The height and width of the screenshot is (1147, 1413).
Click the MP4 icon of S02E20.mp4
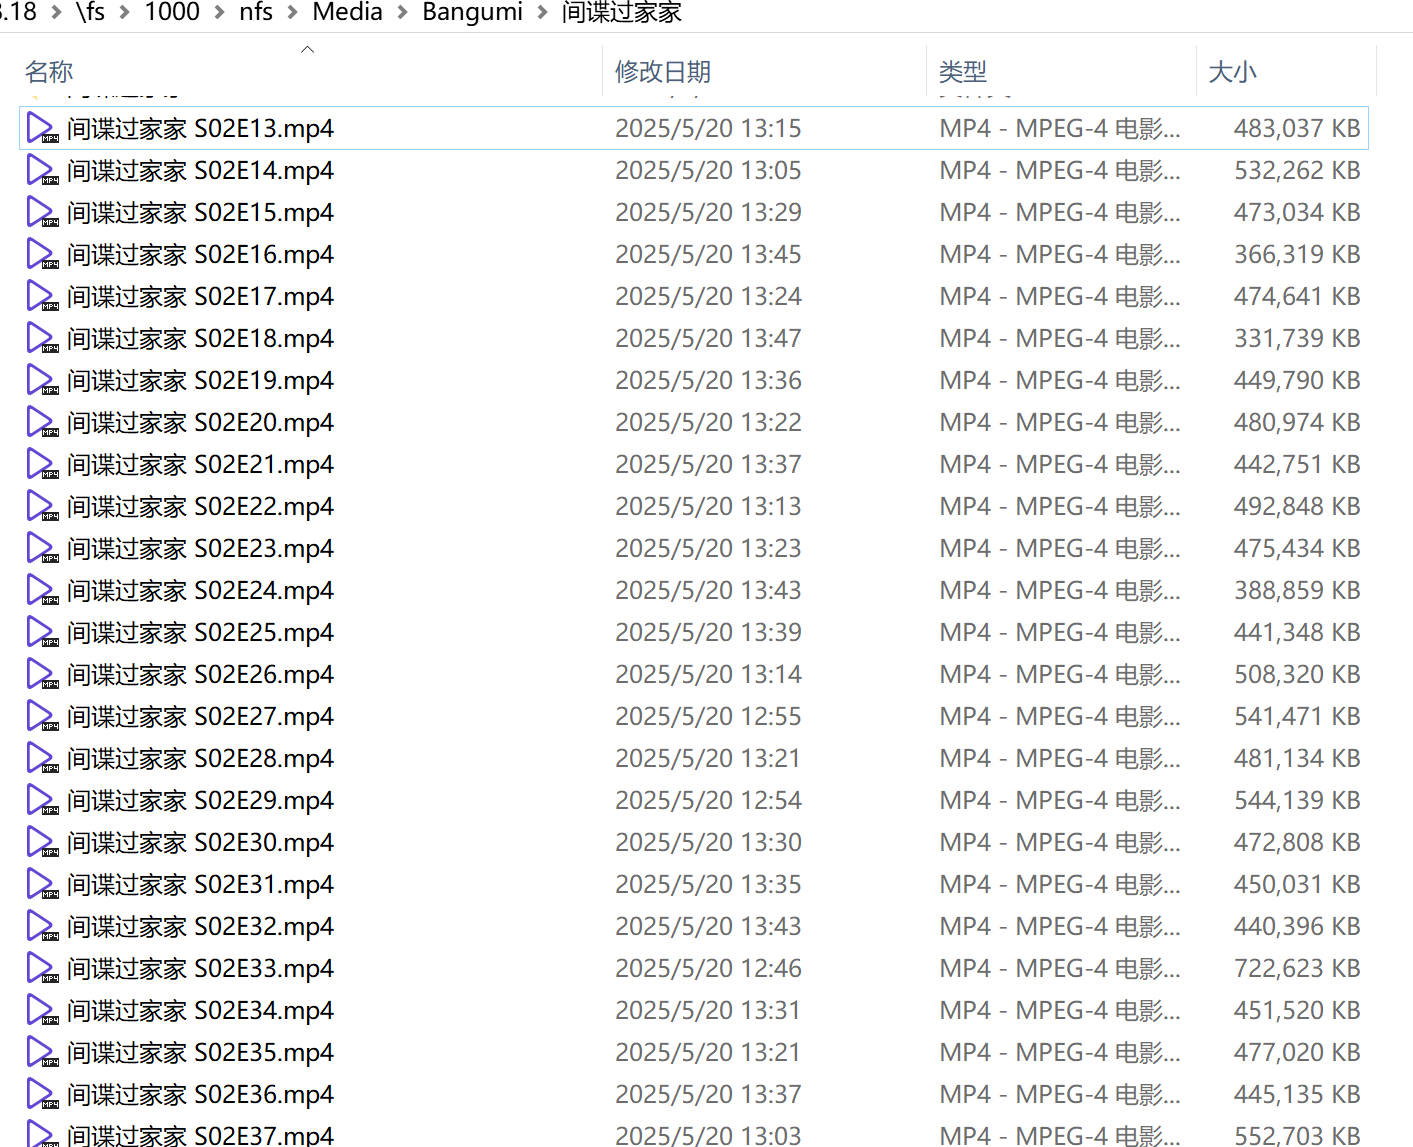coord(42,422)
